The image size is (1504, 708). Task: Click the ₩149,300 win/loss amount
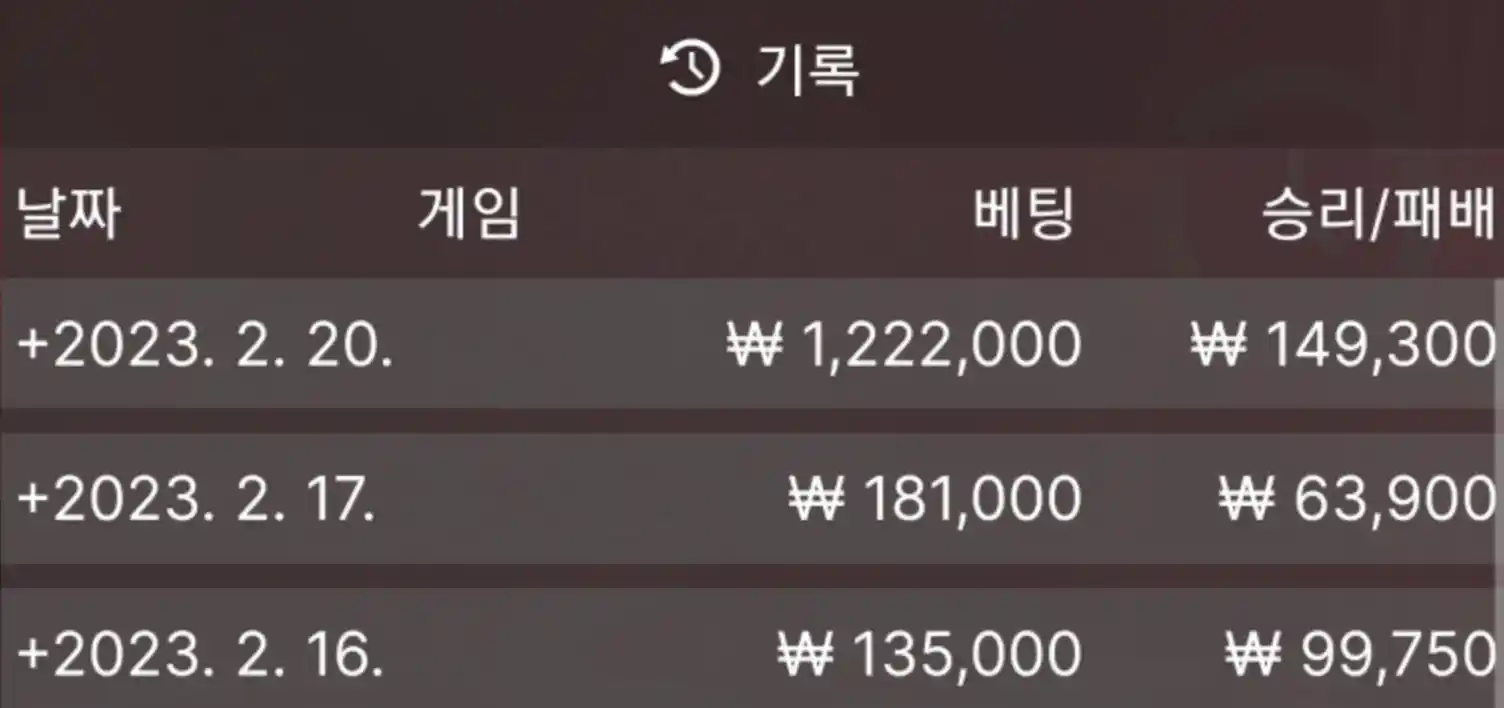(1342, 345)
